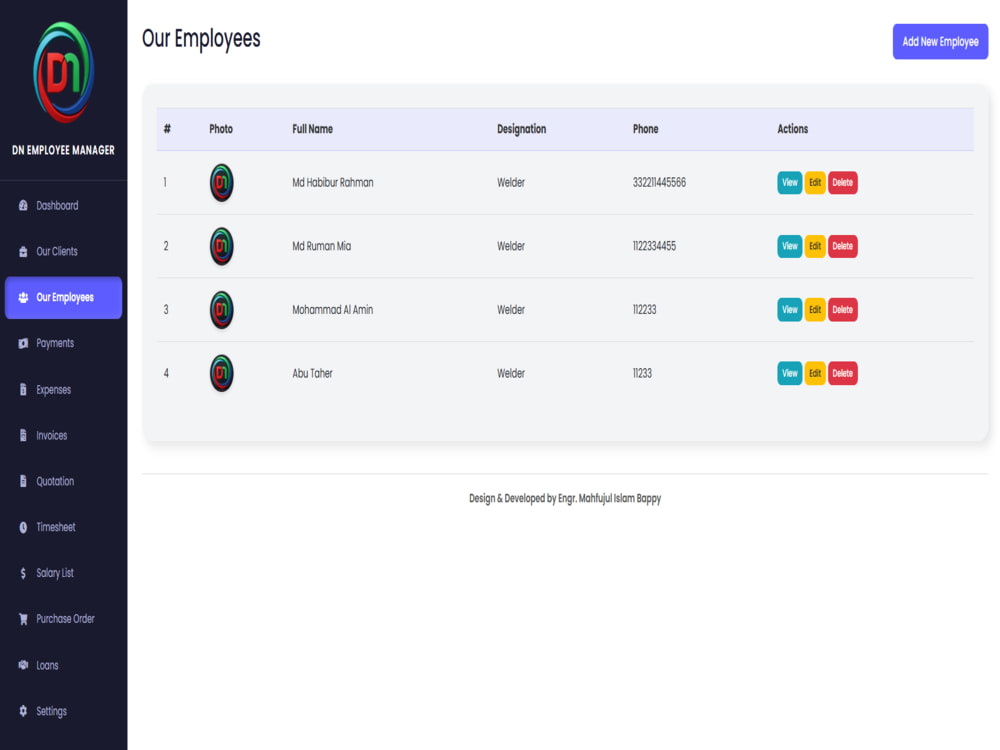Navigate to Payments section

point(63,343)
